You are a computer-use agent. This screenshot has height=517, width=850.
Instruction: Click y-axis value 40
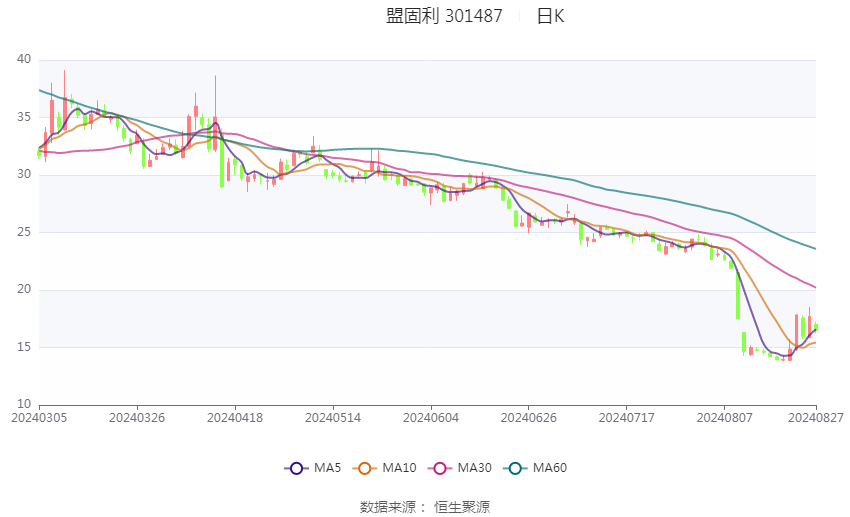tap(24, 59)
